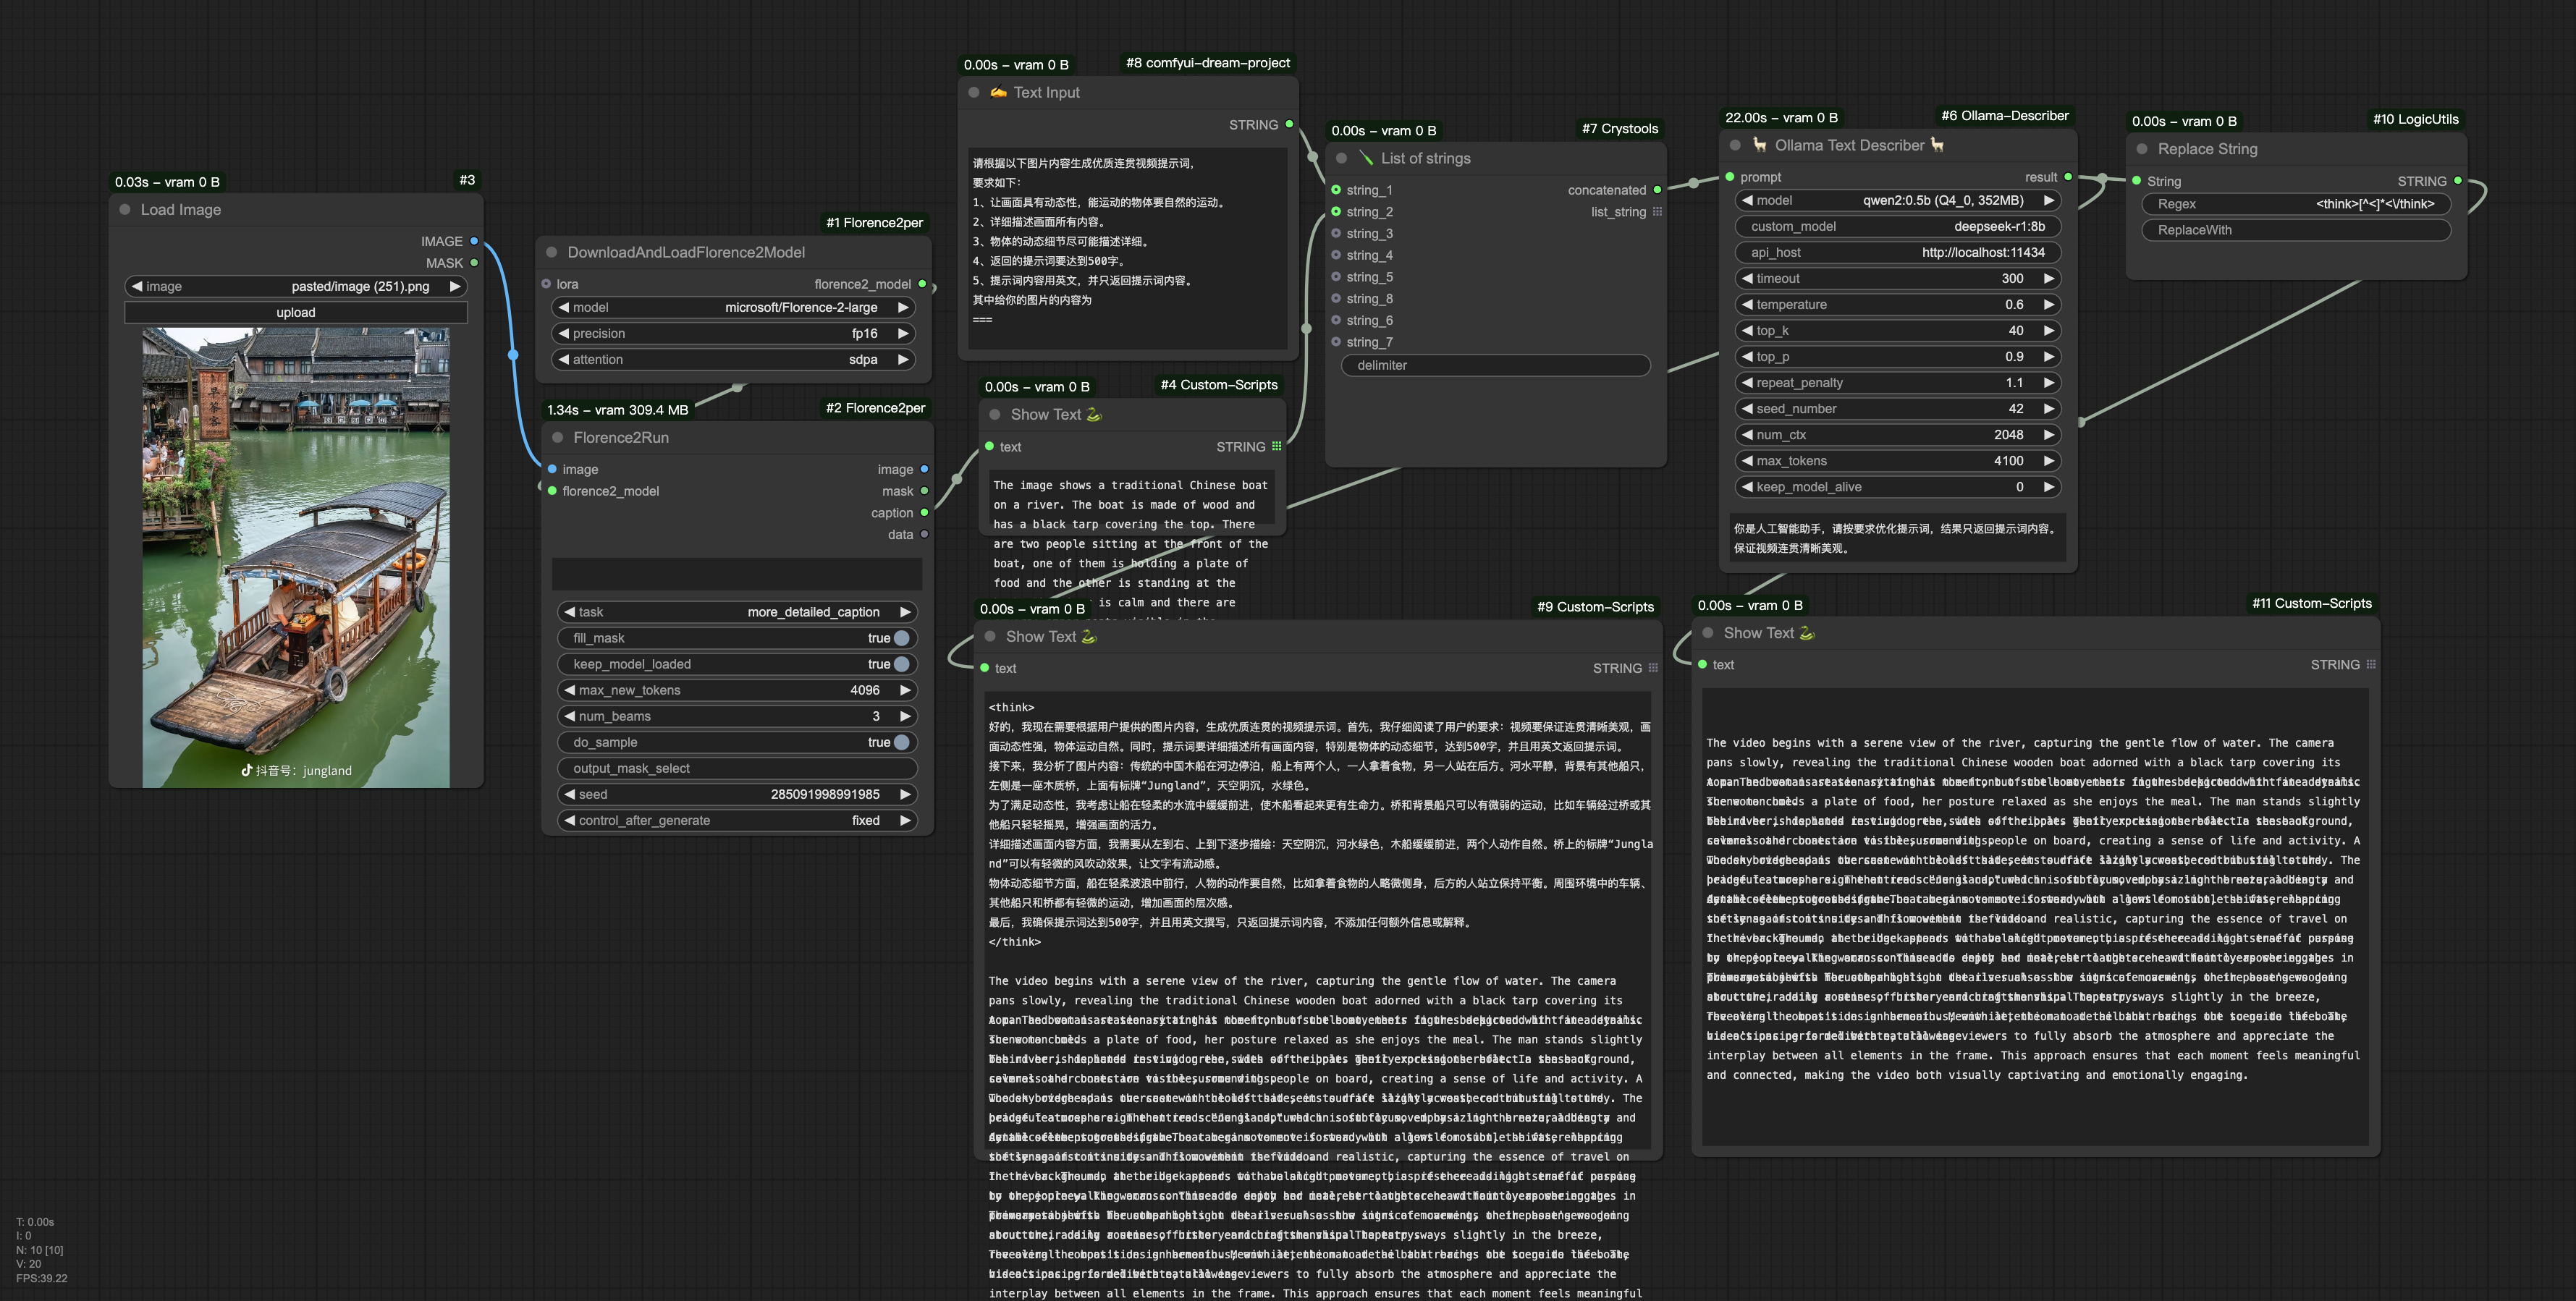Viewport: 2576px width, 1301px height.
Task: Increase the timeout value arrow
Action: 2048,278
